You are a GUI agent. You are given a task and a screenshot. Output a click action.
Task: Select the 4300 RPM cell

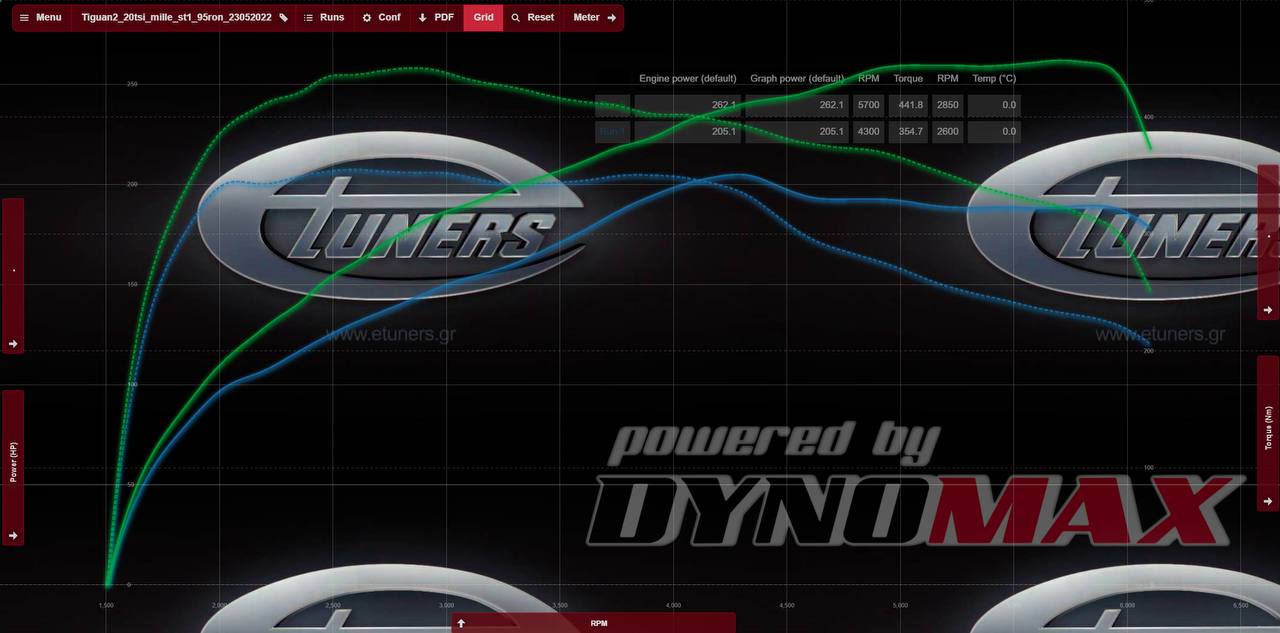point(869,131)
